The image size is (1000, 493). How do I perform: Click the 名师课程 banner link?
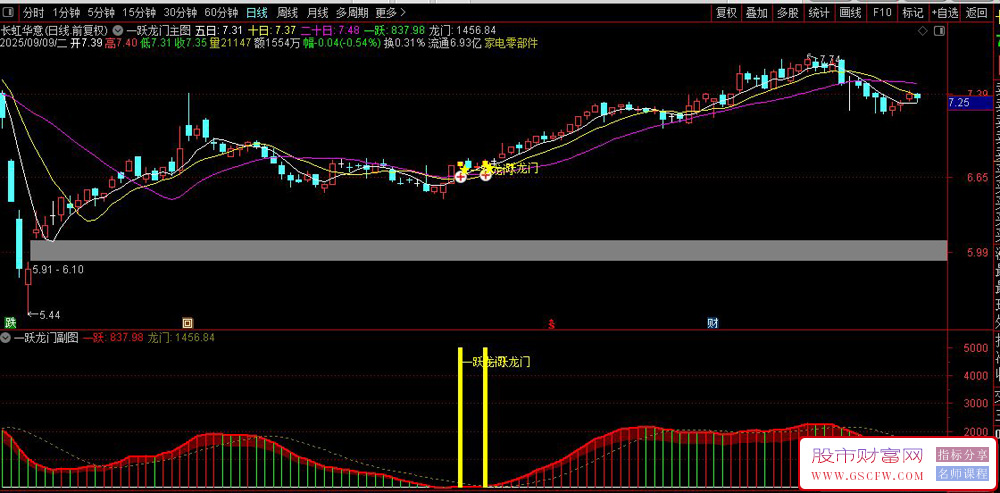(x=962, y=474)
